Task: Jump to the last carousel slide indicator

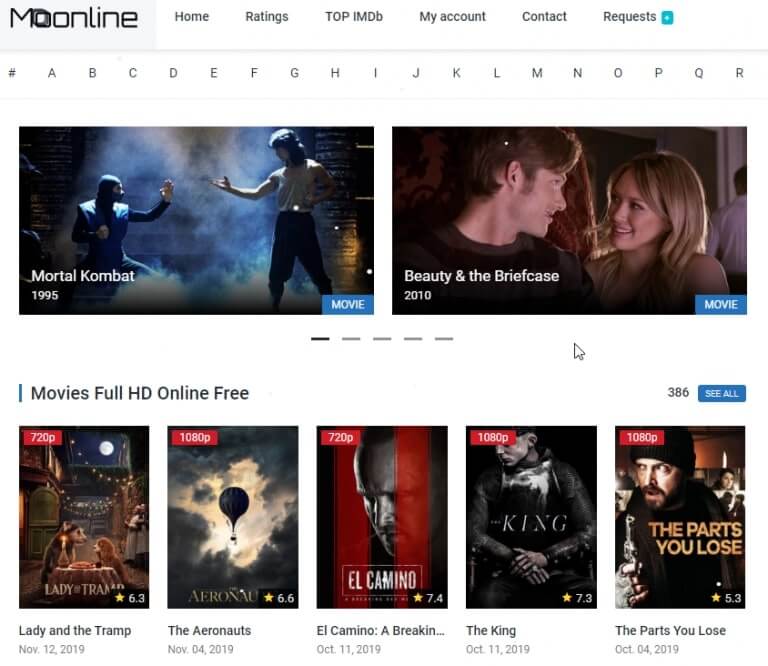Action: click(444, 339)
